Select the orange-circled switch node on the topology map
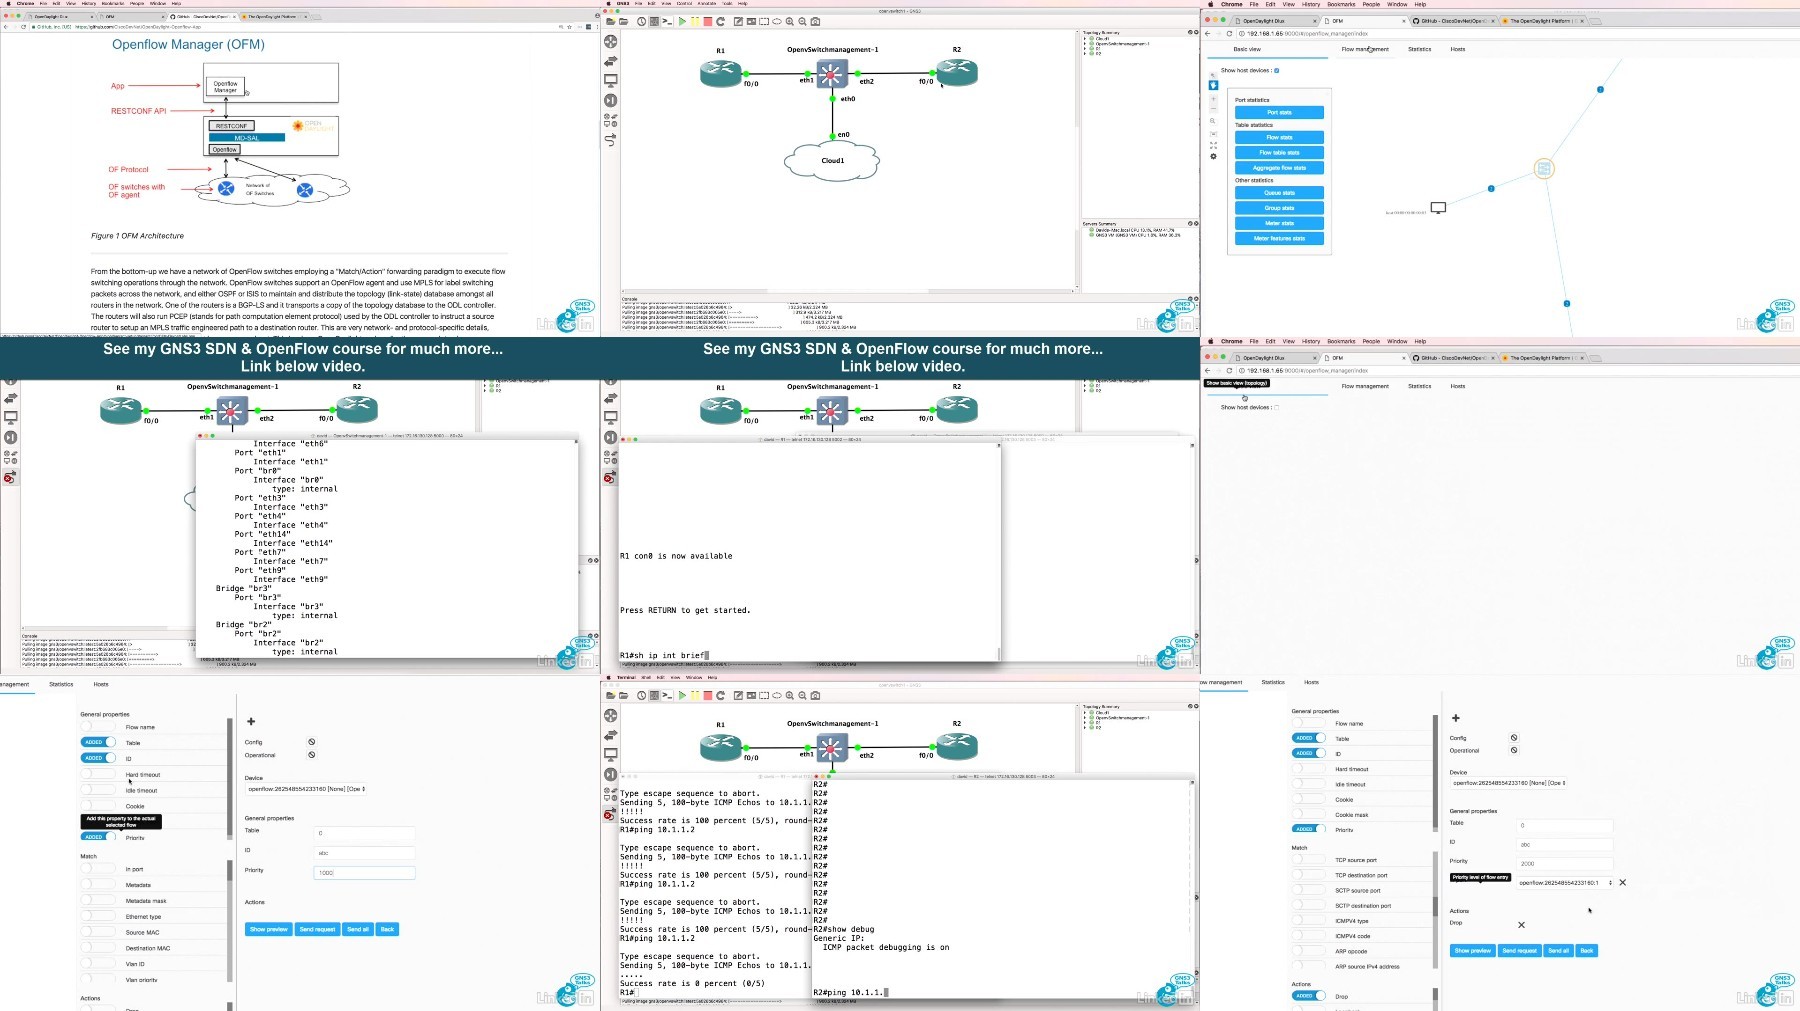The width and height of the screenshot is (1800, 1011). pos(1544,169)
